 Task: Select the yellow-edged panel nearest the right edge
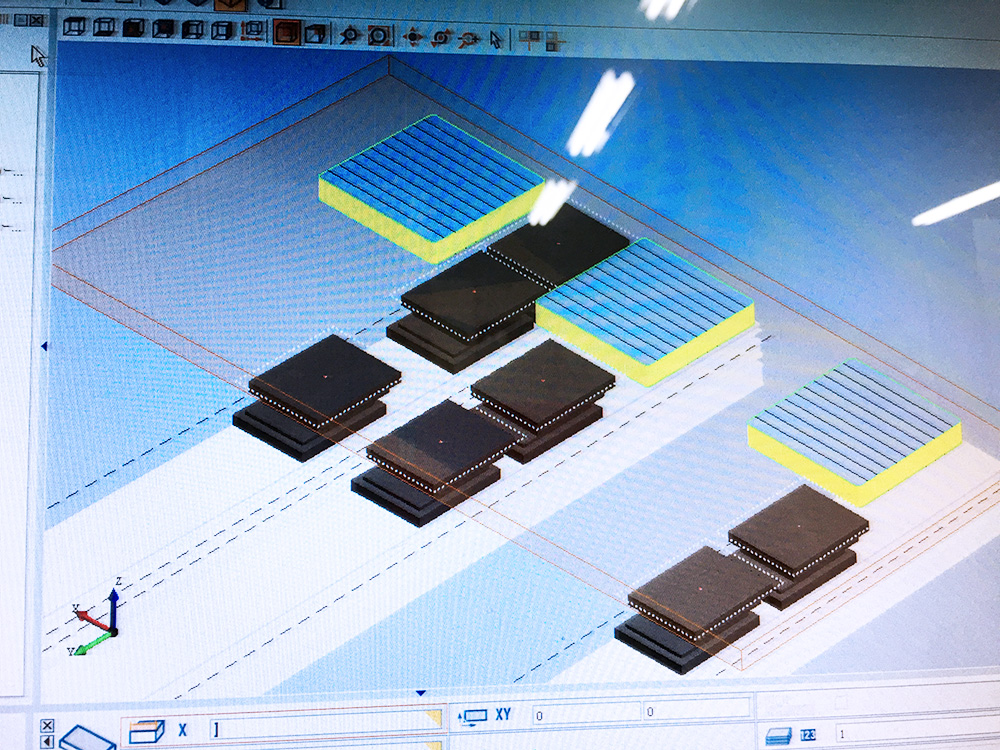coord(855,430)
